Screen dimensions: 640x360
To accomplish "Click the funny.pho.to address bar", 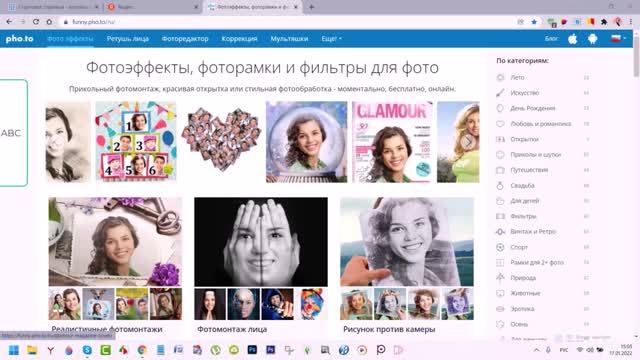I will tap(286, 22).
